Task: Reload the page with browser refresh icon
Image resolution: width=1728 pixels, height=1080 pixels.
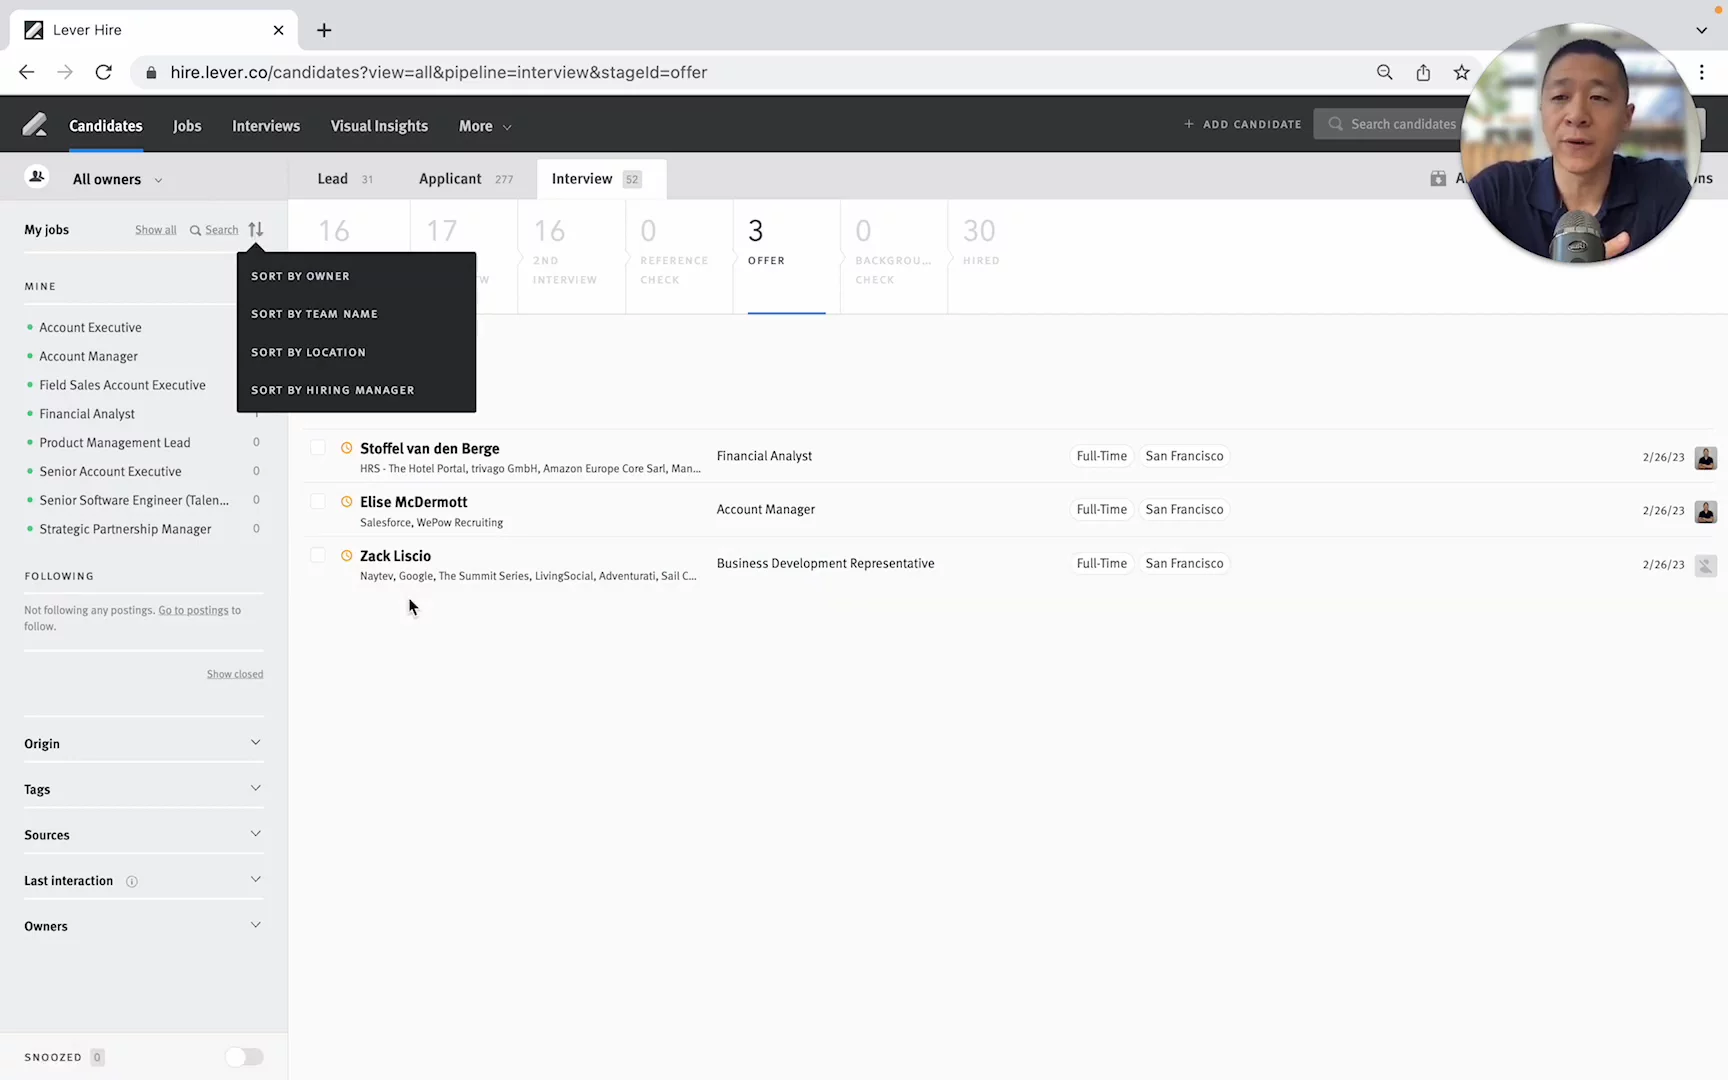Action: 103,72
